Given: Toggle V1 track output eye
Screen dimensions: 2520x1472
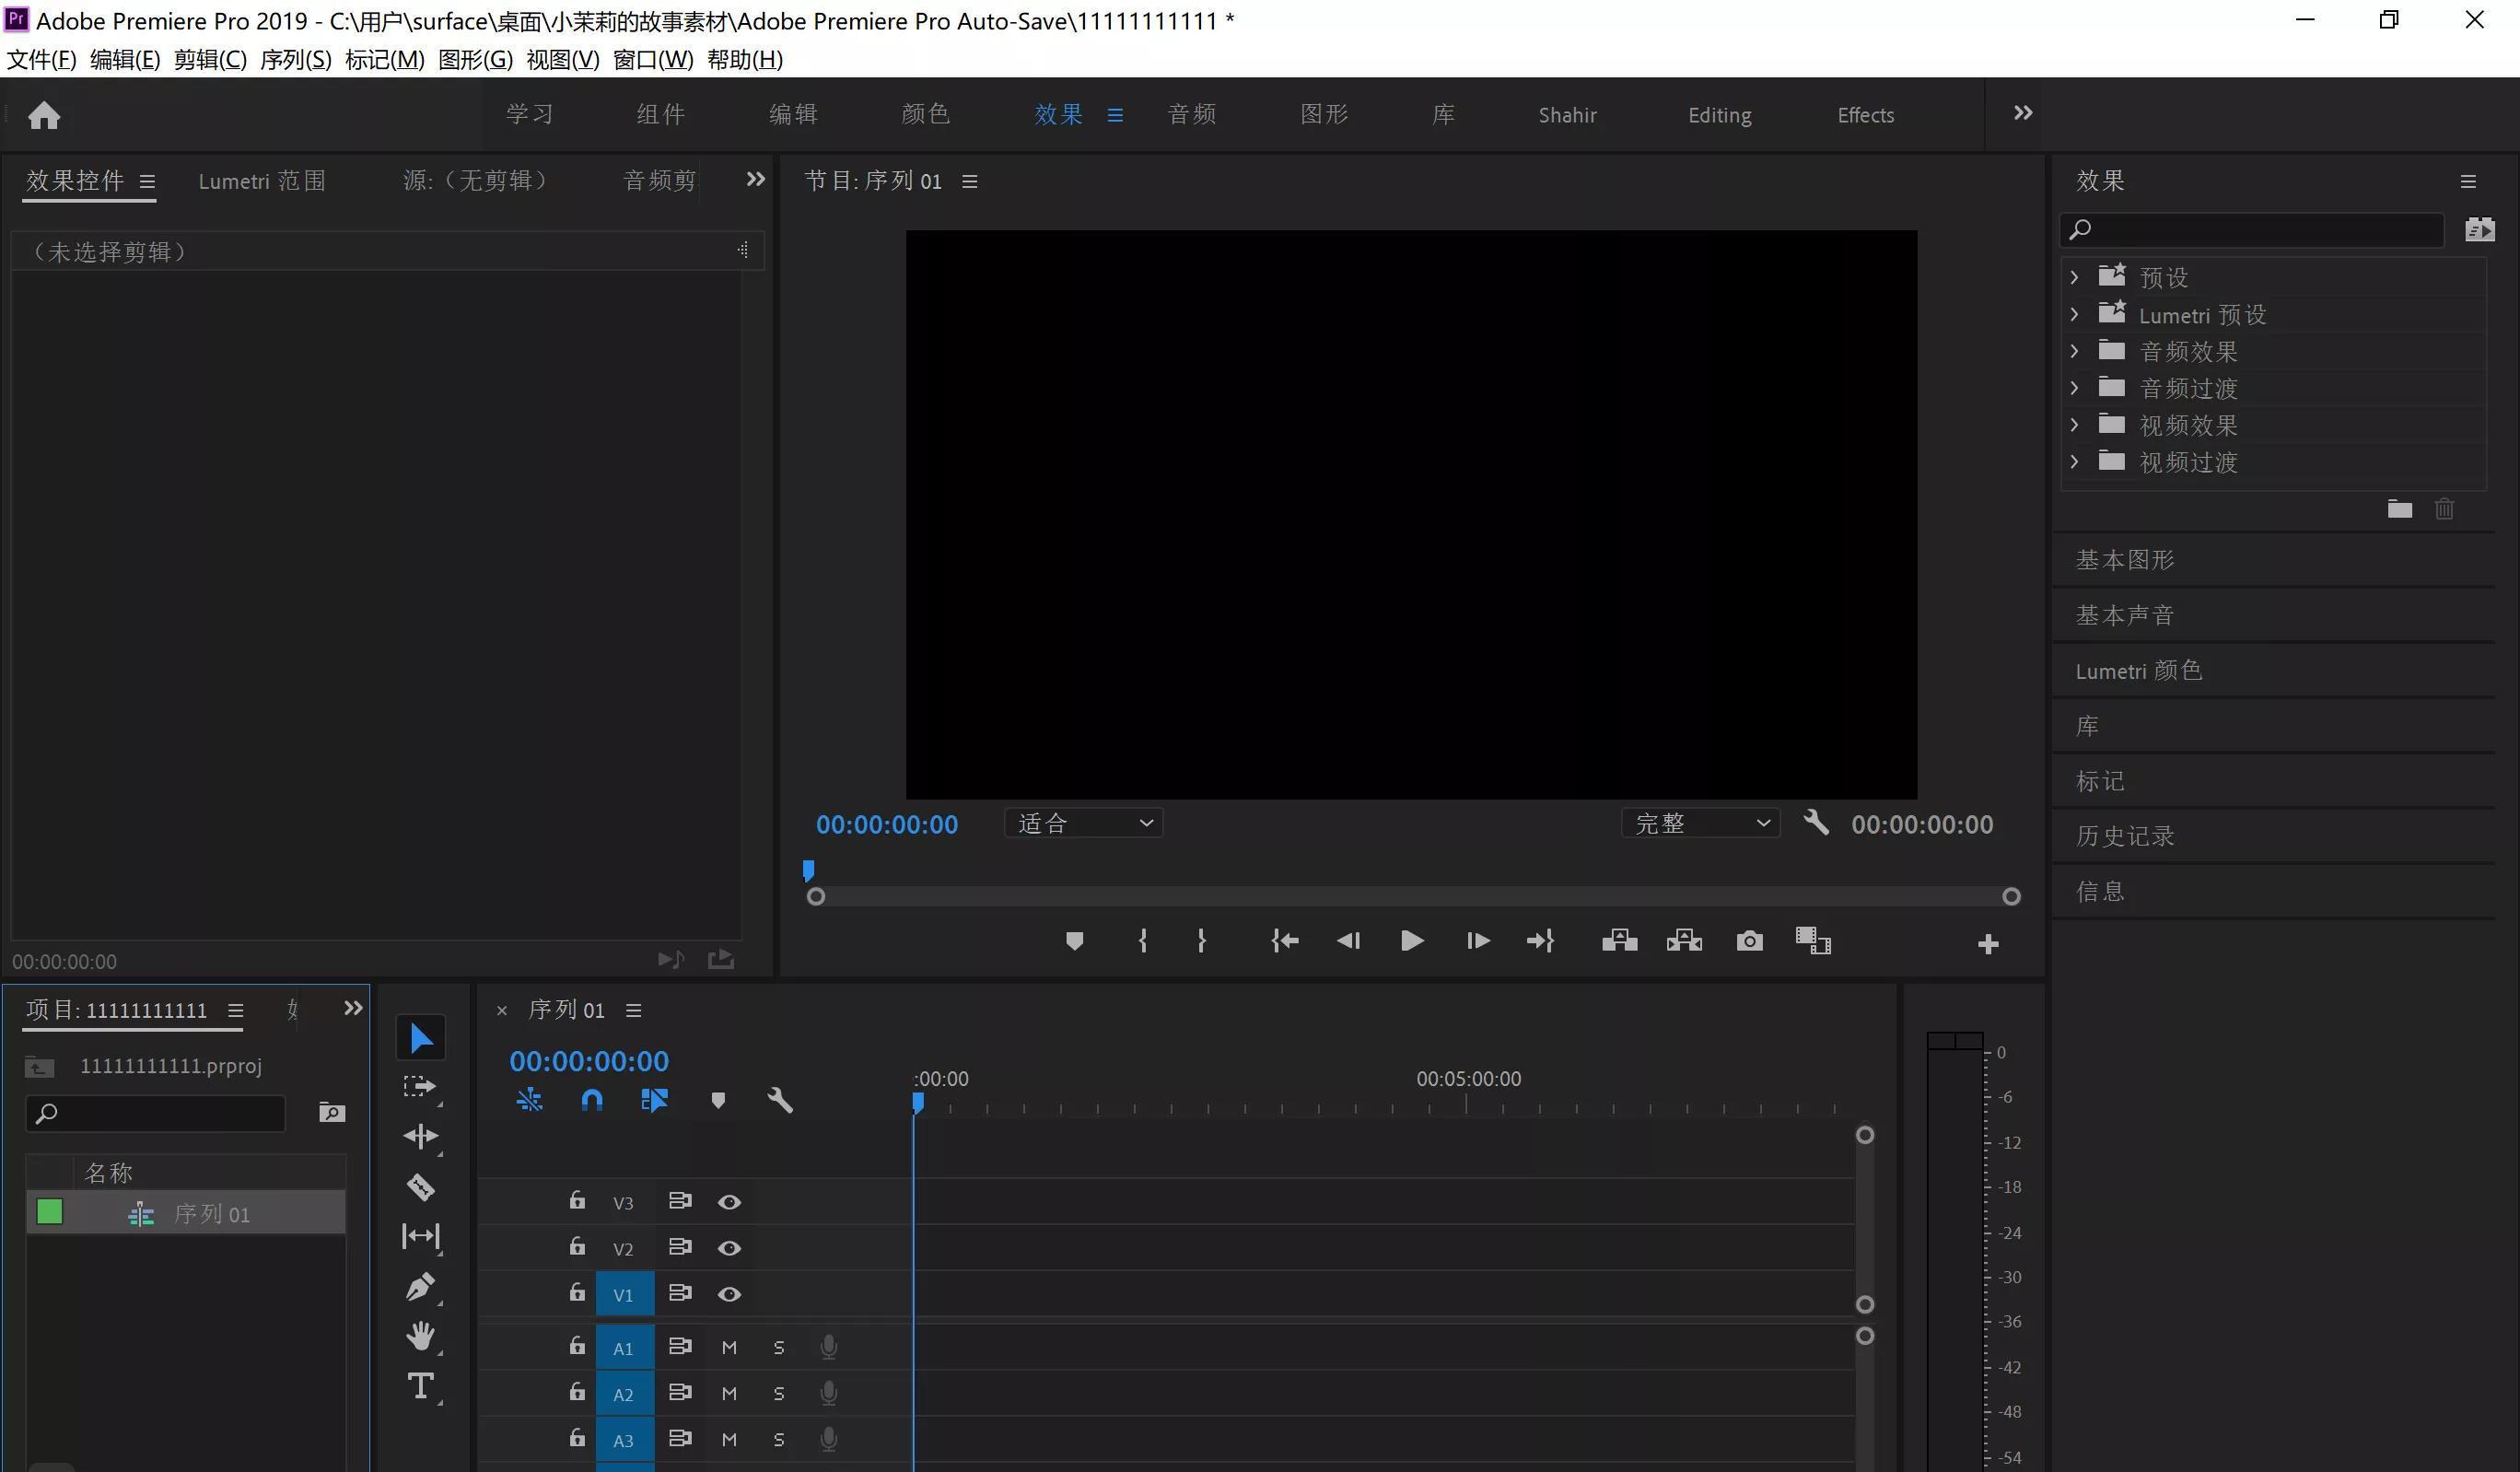Looking at the screenshot, I should [x=729, y=1294].
